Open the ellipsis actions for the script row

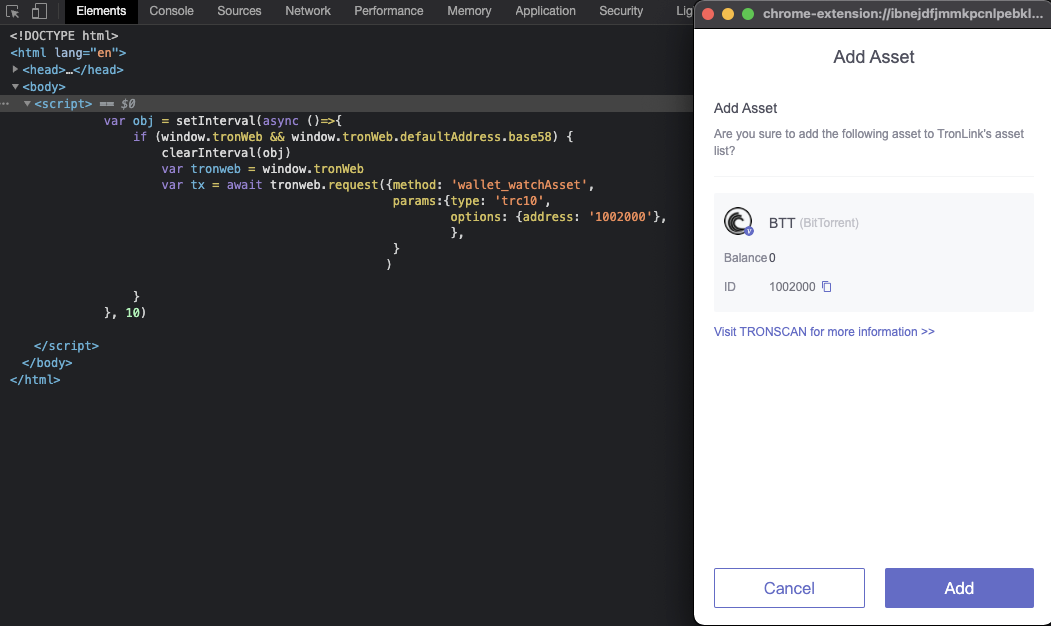pyautogui.click(x=5, y=104)
